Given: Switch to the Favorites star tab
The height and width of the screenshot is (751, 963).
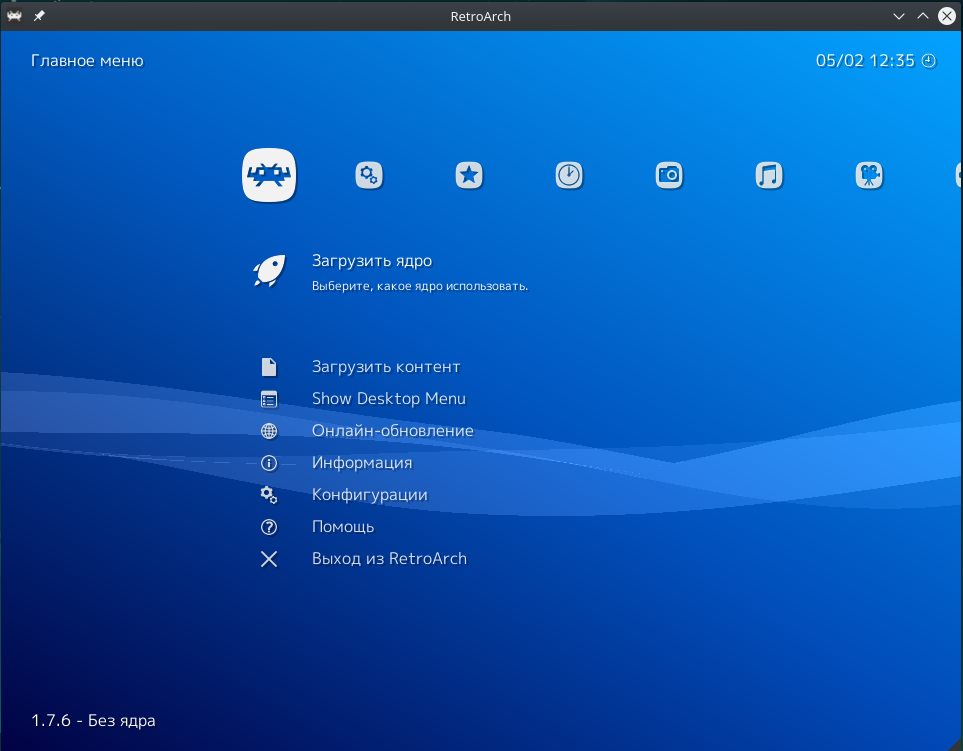Looking at the screenshot, I should point(469,175).
